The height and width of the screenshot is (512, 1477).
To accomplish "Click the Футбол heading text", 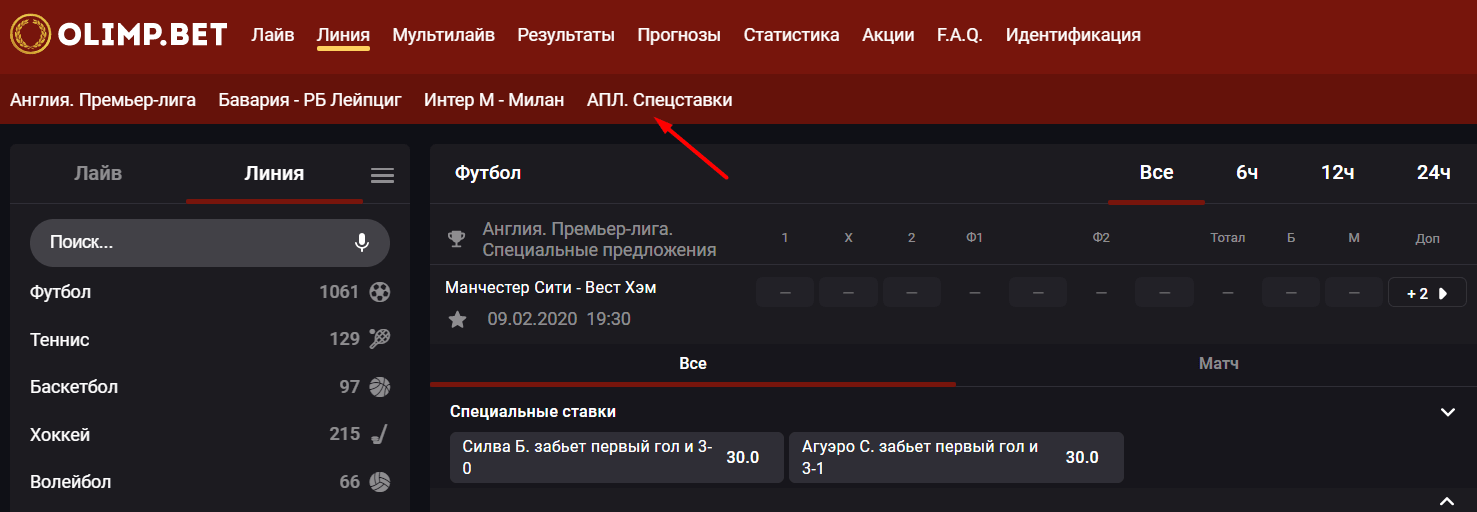I will (x=488, y=173).
